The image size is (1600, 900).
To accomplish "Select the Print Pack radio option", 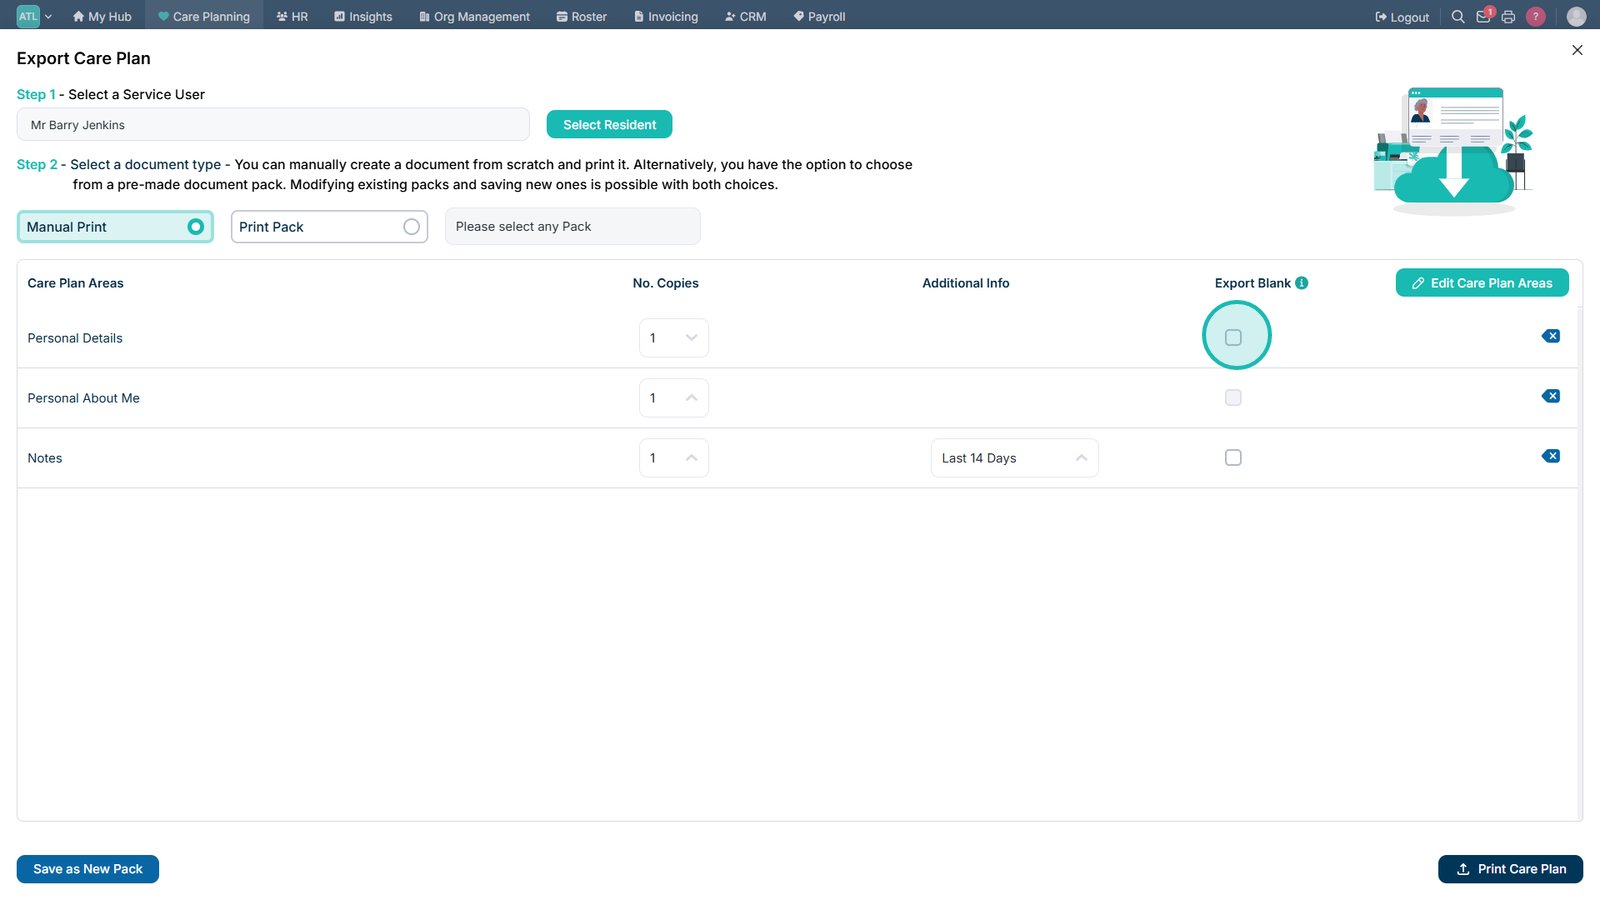I will (x=329, y=227).
